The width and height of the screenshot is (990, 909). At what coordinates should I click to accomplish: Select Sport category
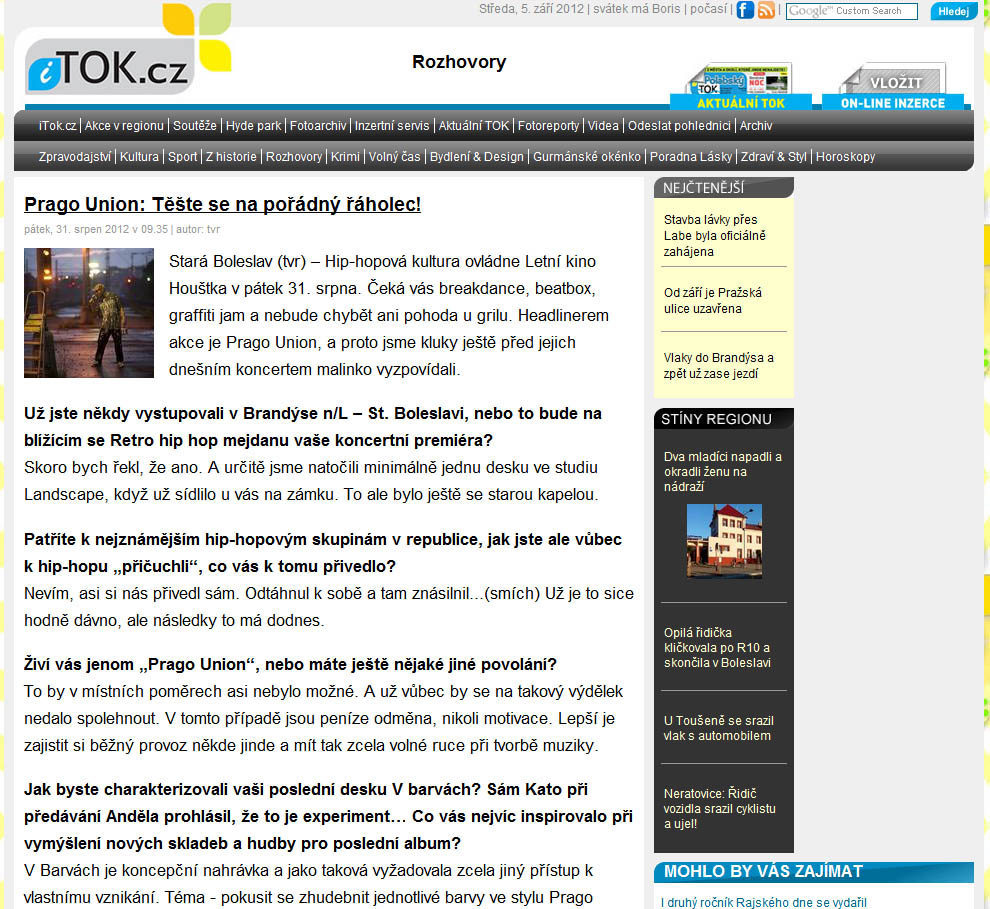pos(182,157)
